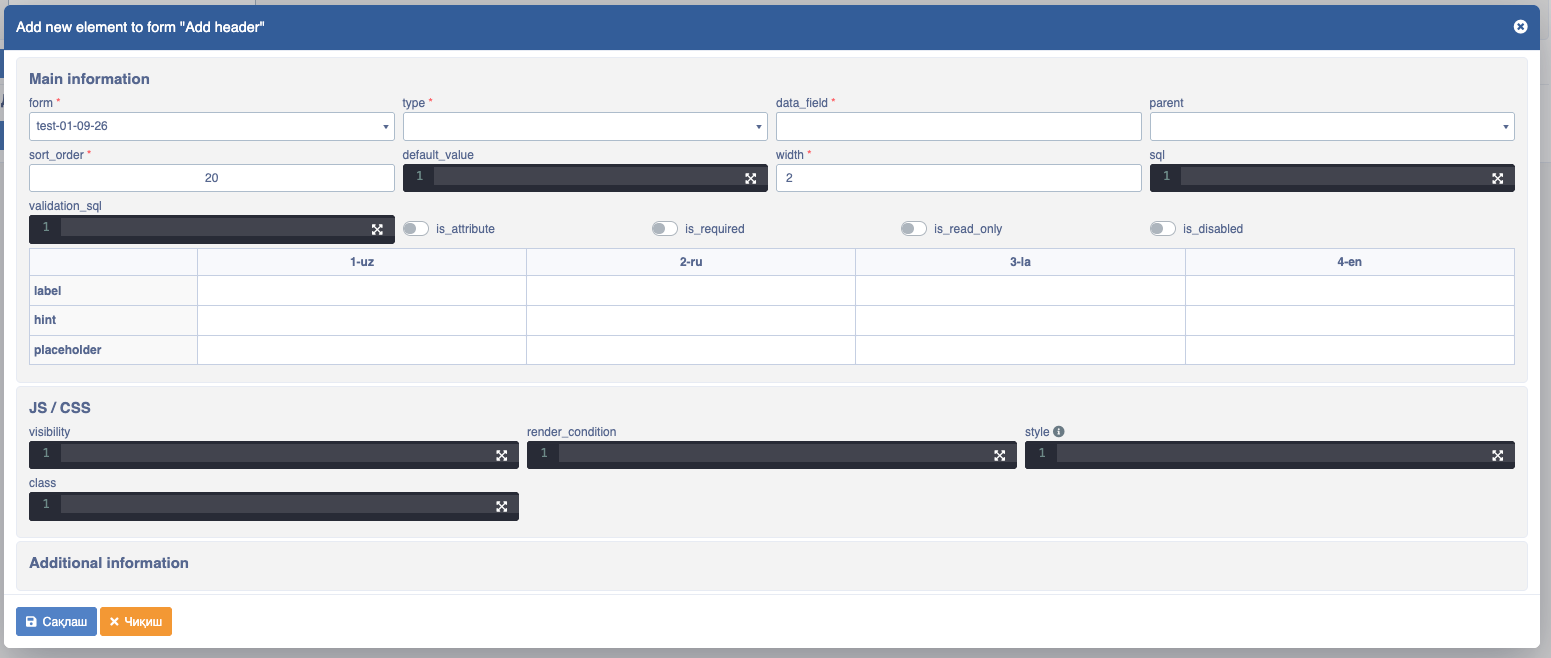The image size is (1551, 658).
Task: Click the 1-uz column header
Action: coord(362,262)
